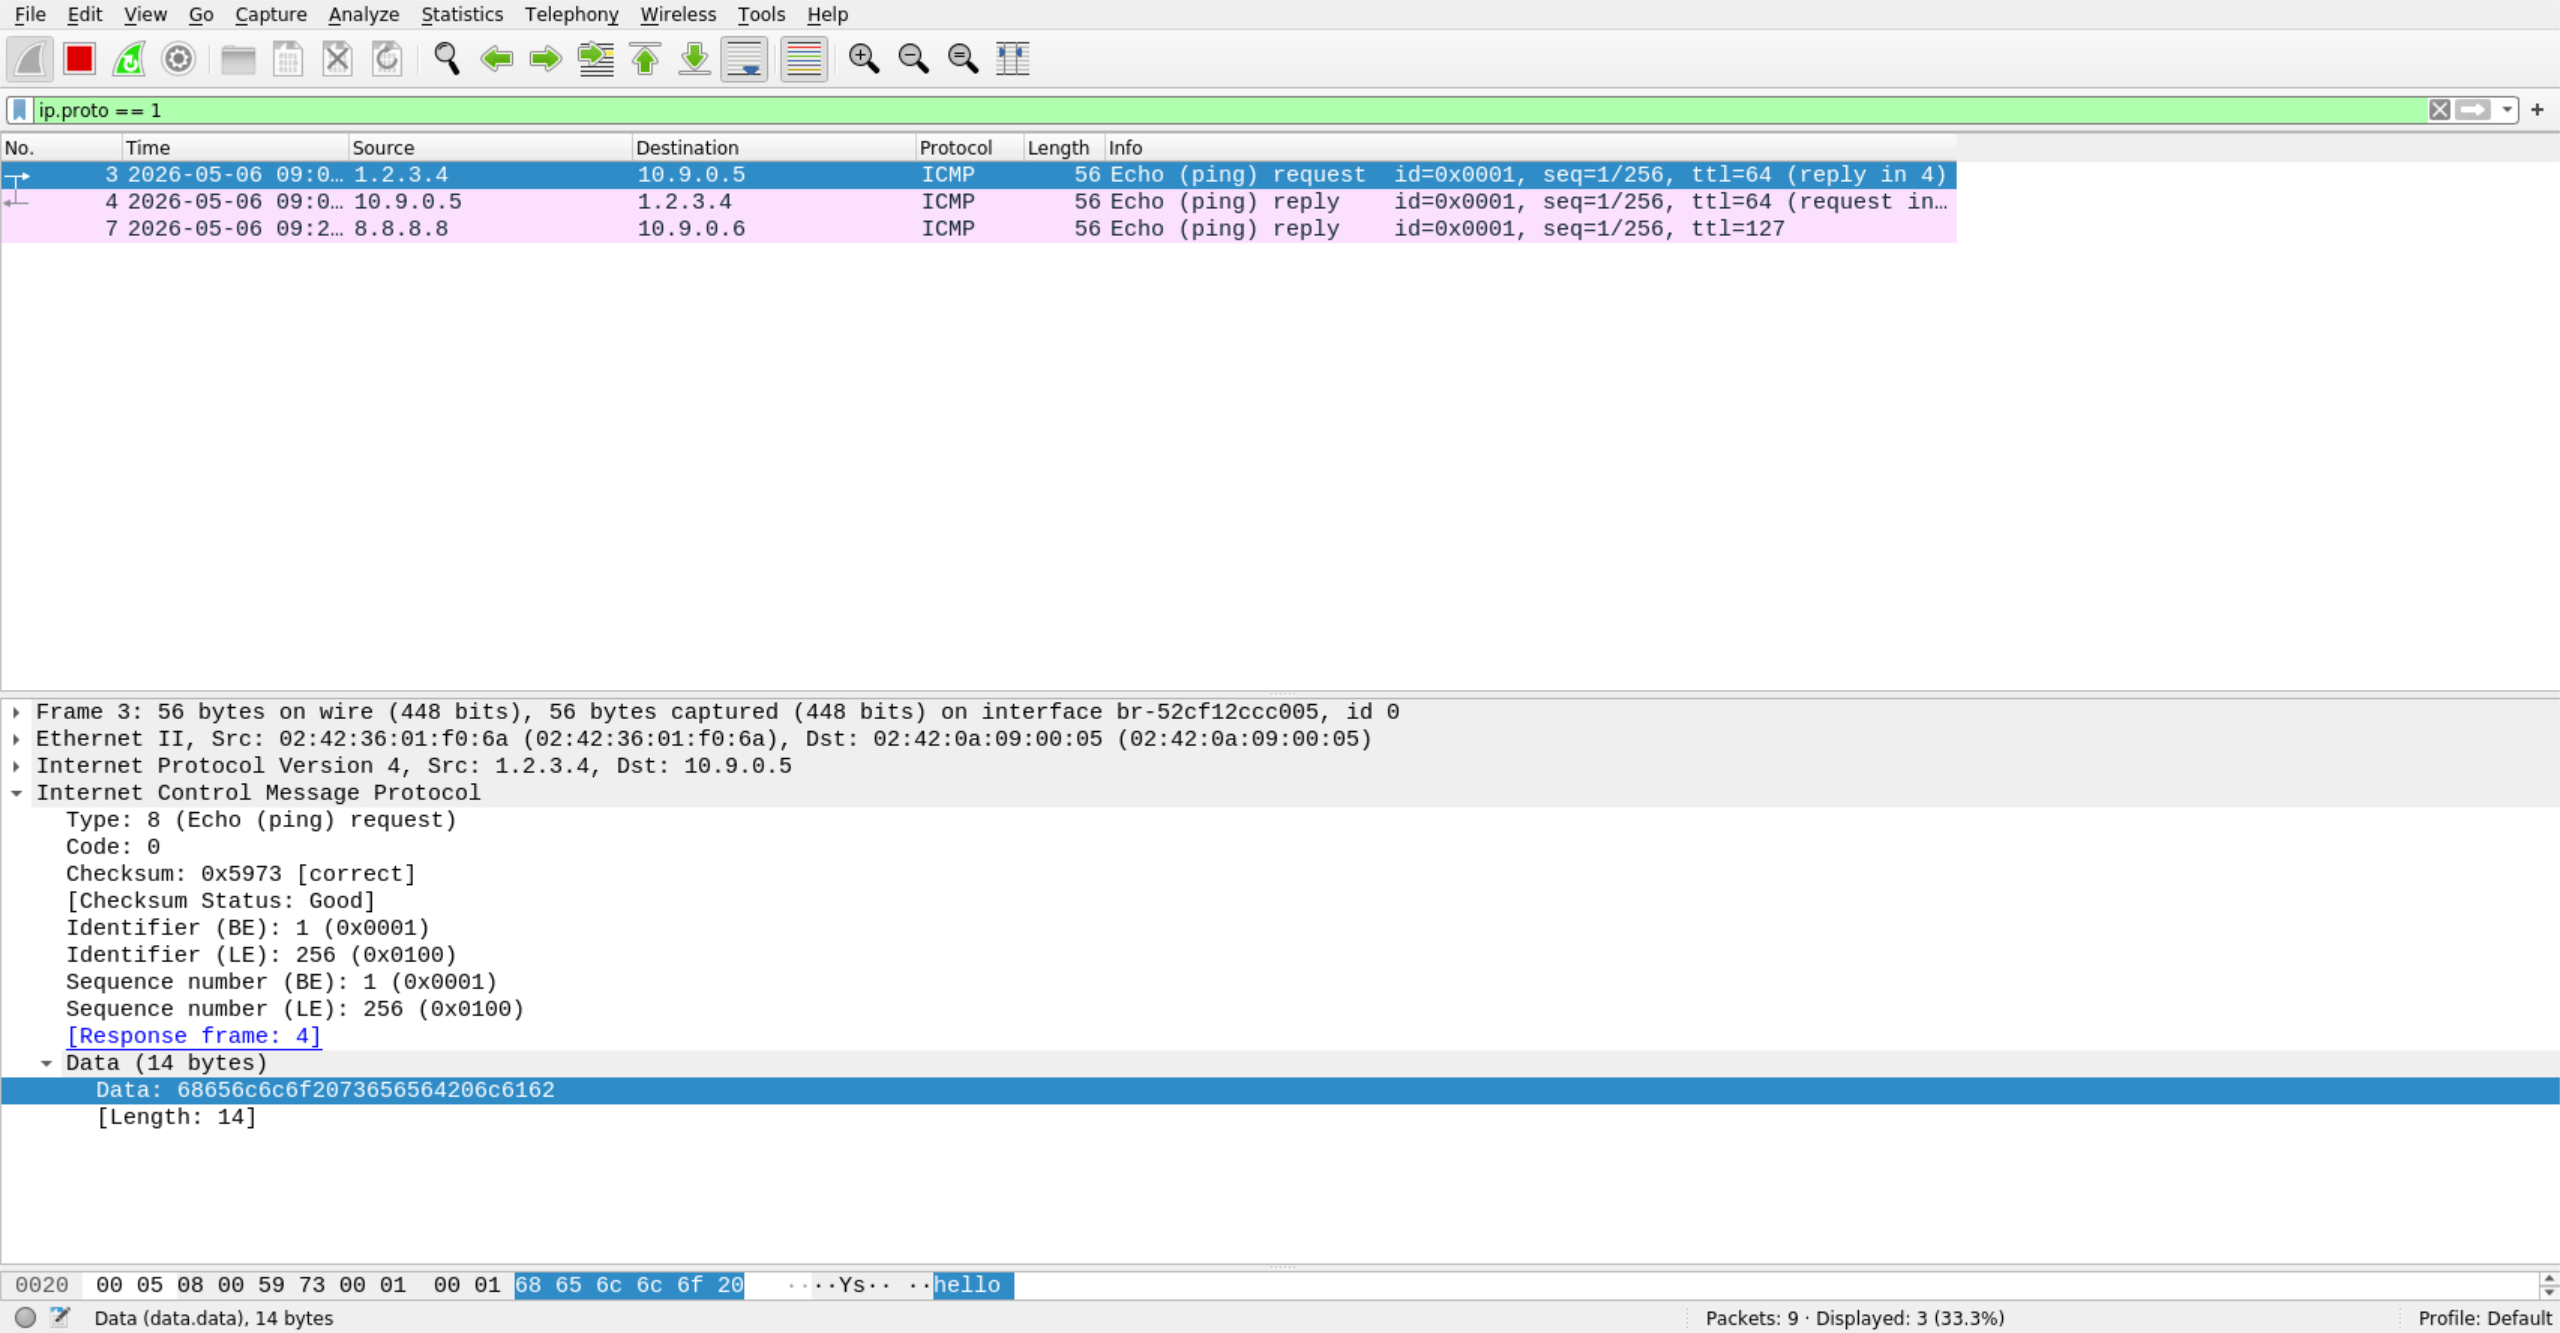The image size is (2560, 1333).
Task: Stop the running capture with red square
Action: click(79, 59)
